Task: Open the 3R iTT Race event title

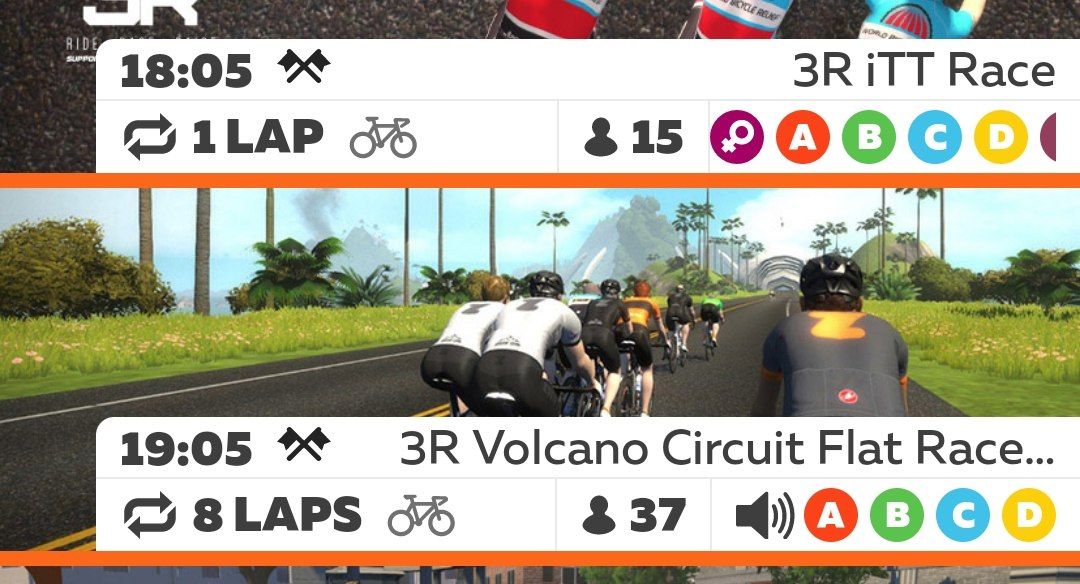Action: 924,70
